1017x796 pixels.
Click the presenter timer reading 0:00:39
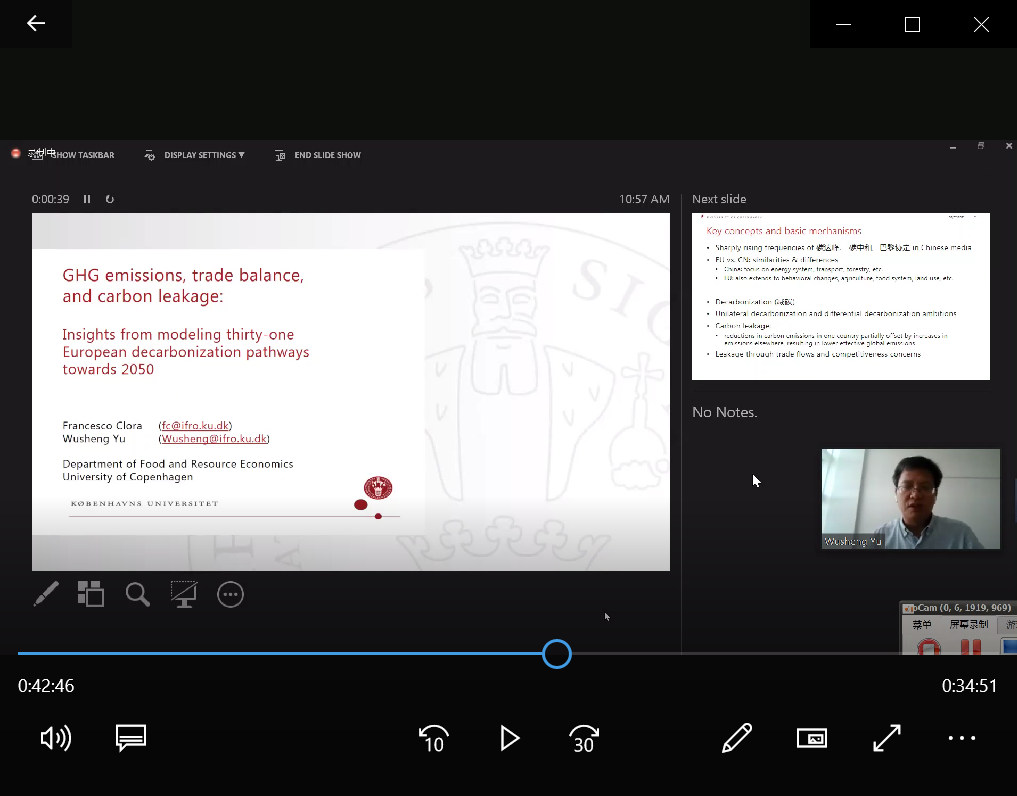[51, 199]
